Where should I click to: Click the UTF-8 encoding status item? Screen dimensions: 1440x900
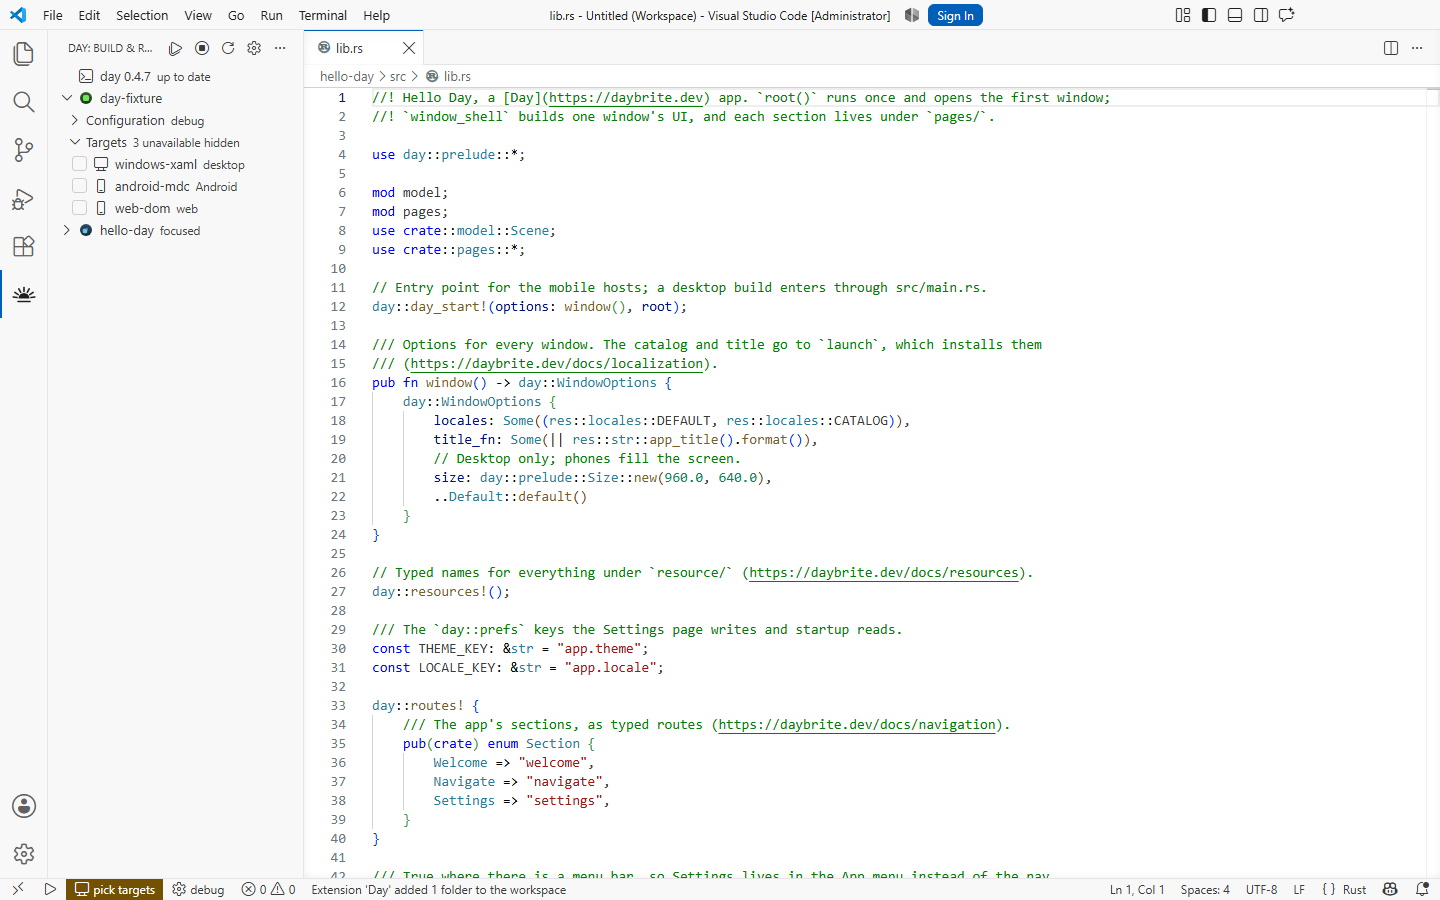pyautogui.click(x=1262, y=889)
